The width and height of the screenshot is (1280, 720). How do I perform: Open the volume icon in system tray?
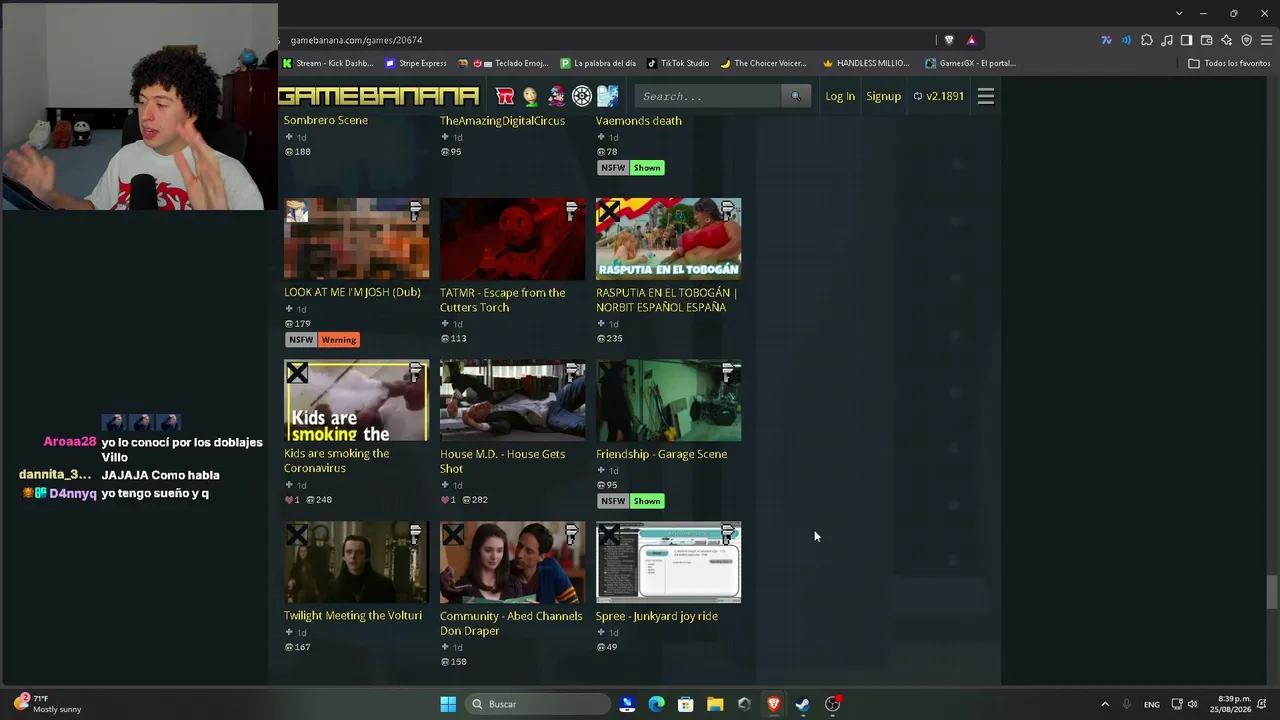pos(1192,704)
